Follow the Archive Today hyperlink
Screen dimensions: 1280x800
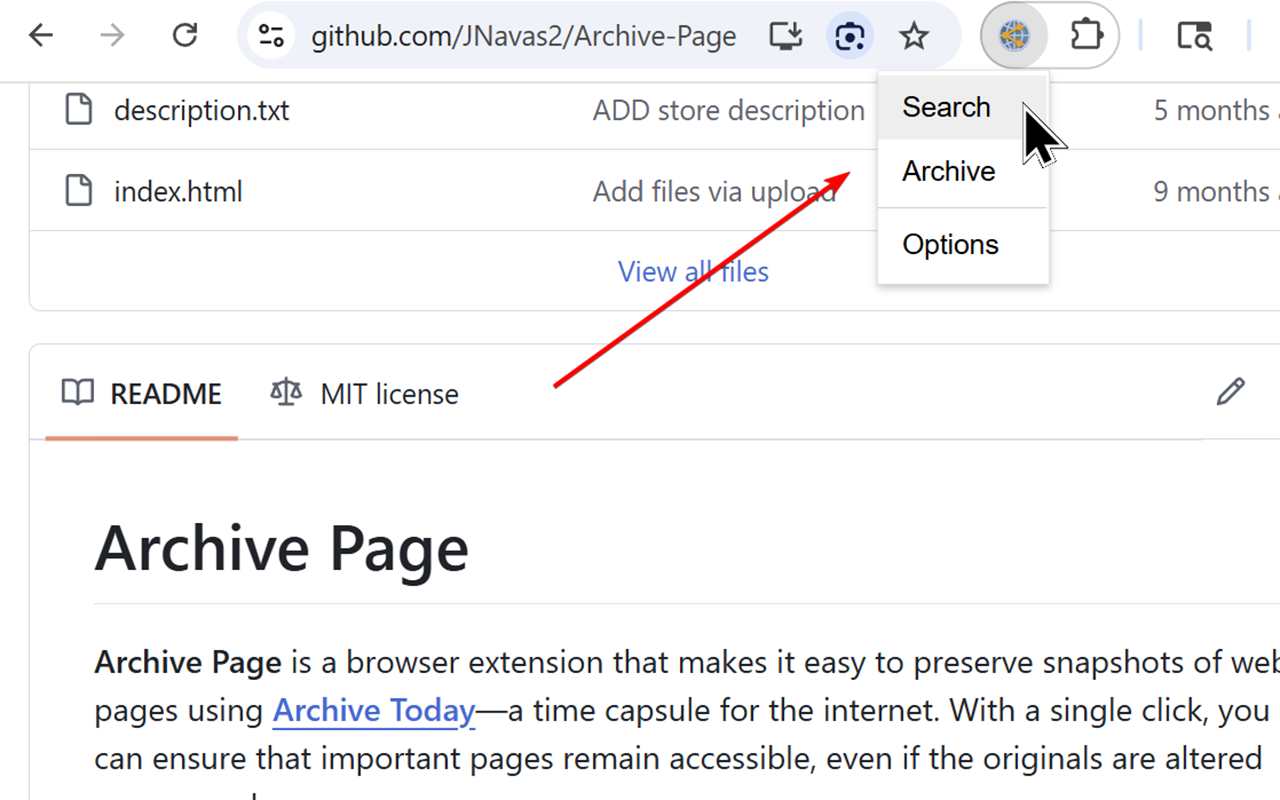coord(374,711)
